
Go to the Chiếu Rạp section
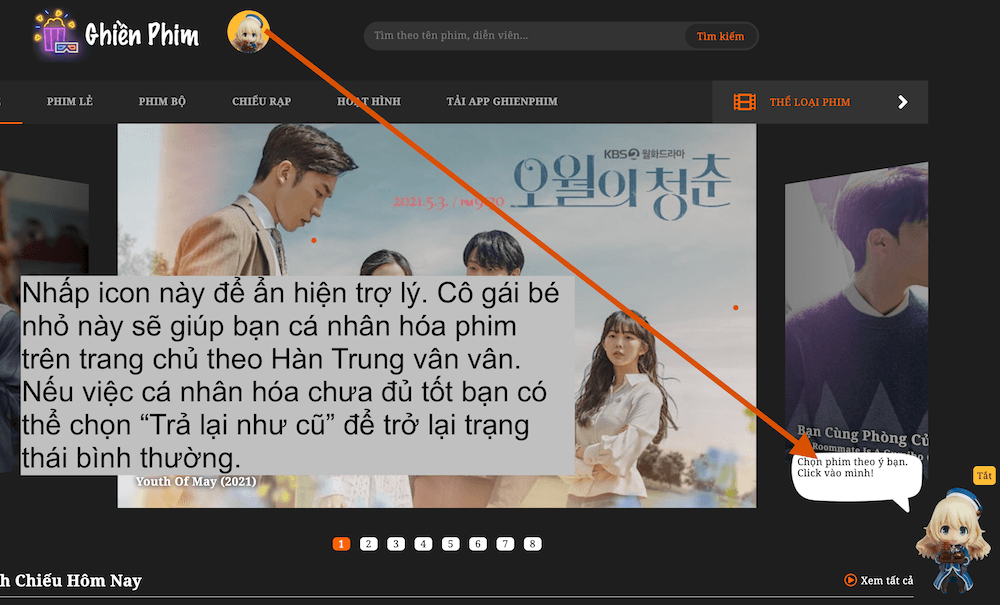(261, 102)
